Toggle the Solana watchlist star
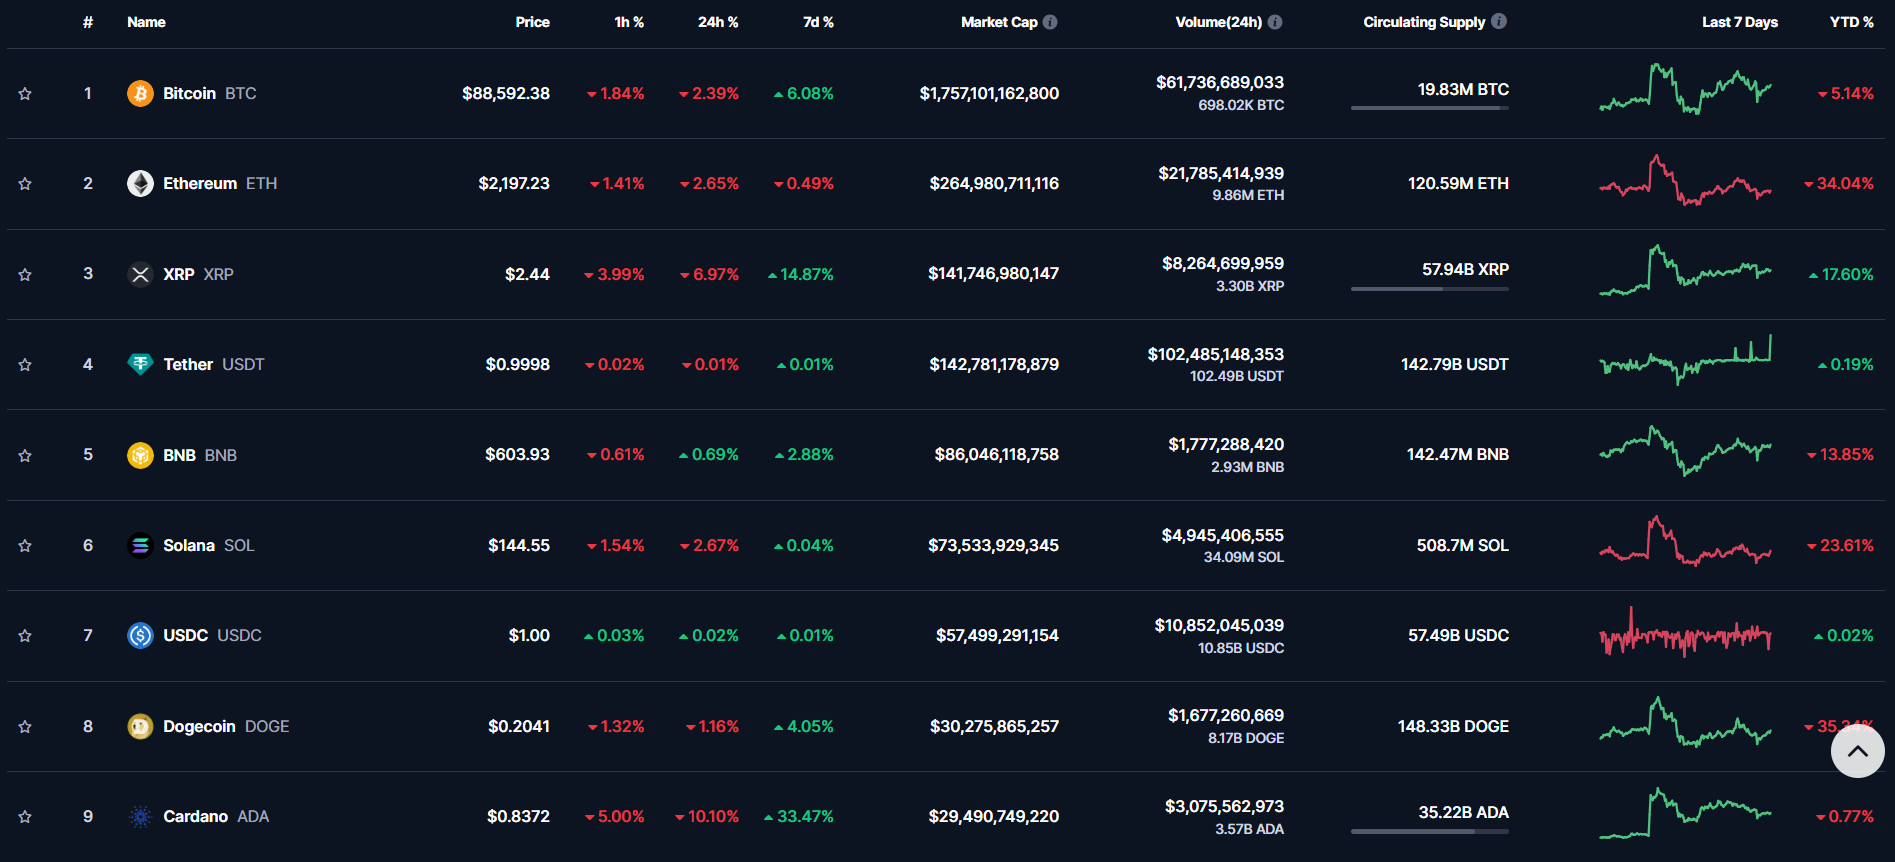Viewport: 1895px width, 862px height. (x=25, y=546)
